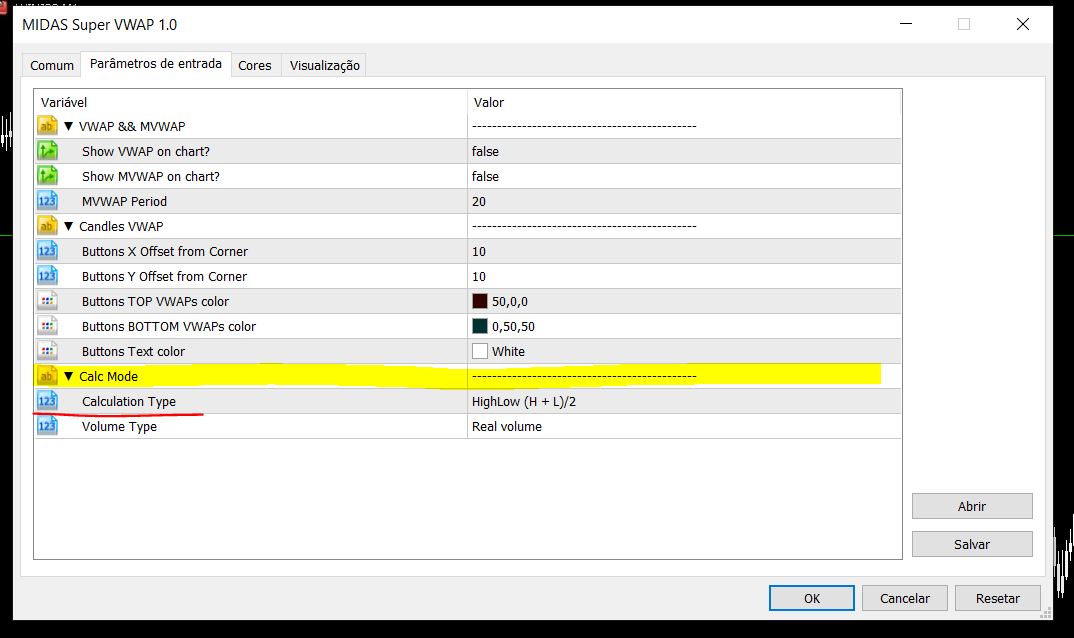
Task: Click the integer icon beside Buttons X Offset
Action: coord(47,251)
